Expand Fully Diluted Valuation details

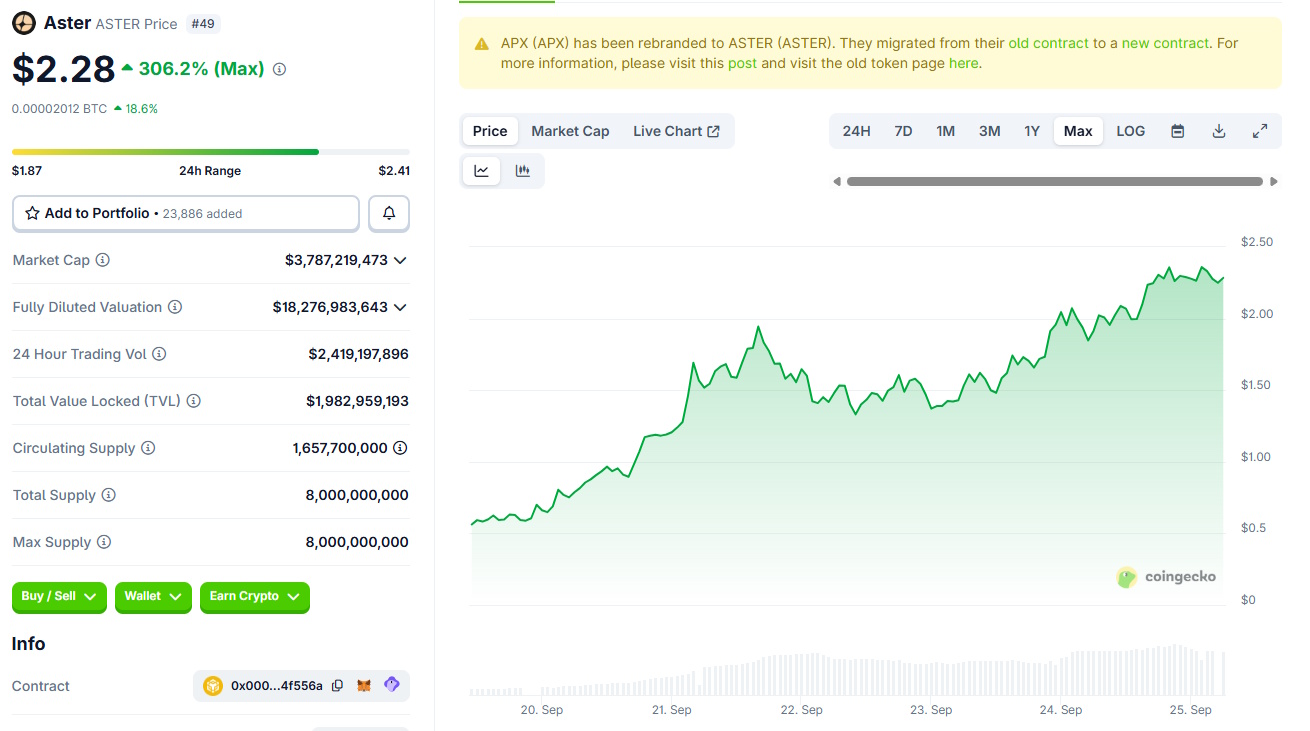pos(400,307)
